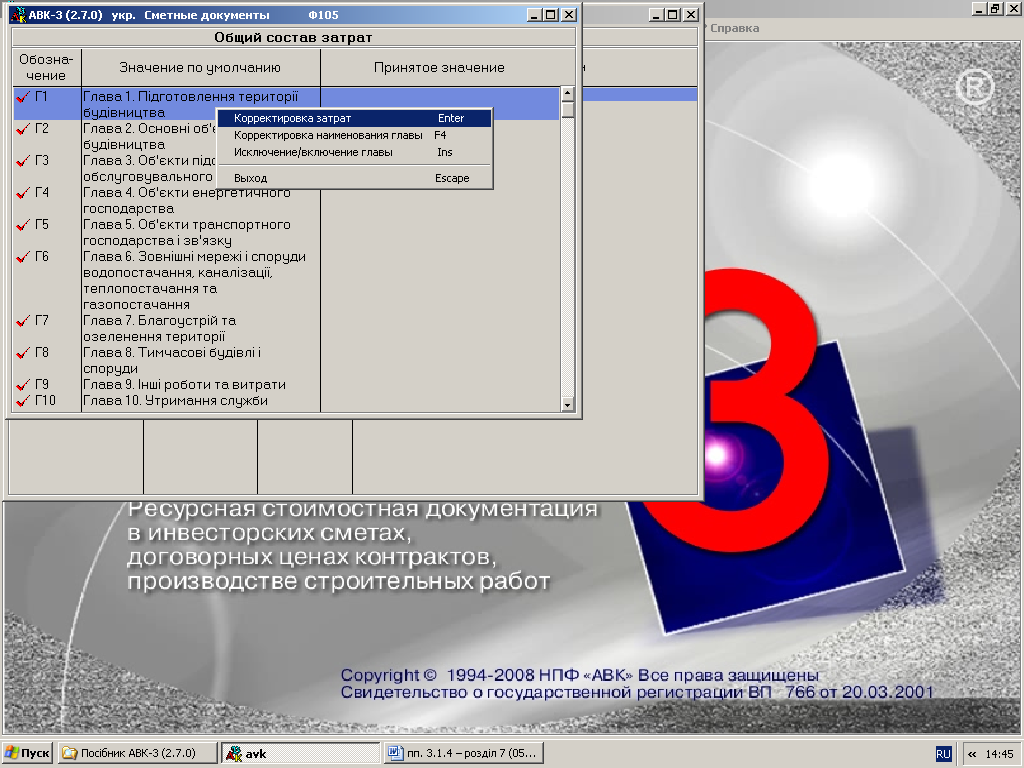Click column header Обозначение
This screenshot has width=1024, height=768.
click(46, 67)
